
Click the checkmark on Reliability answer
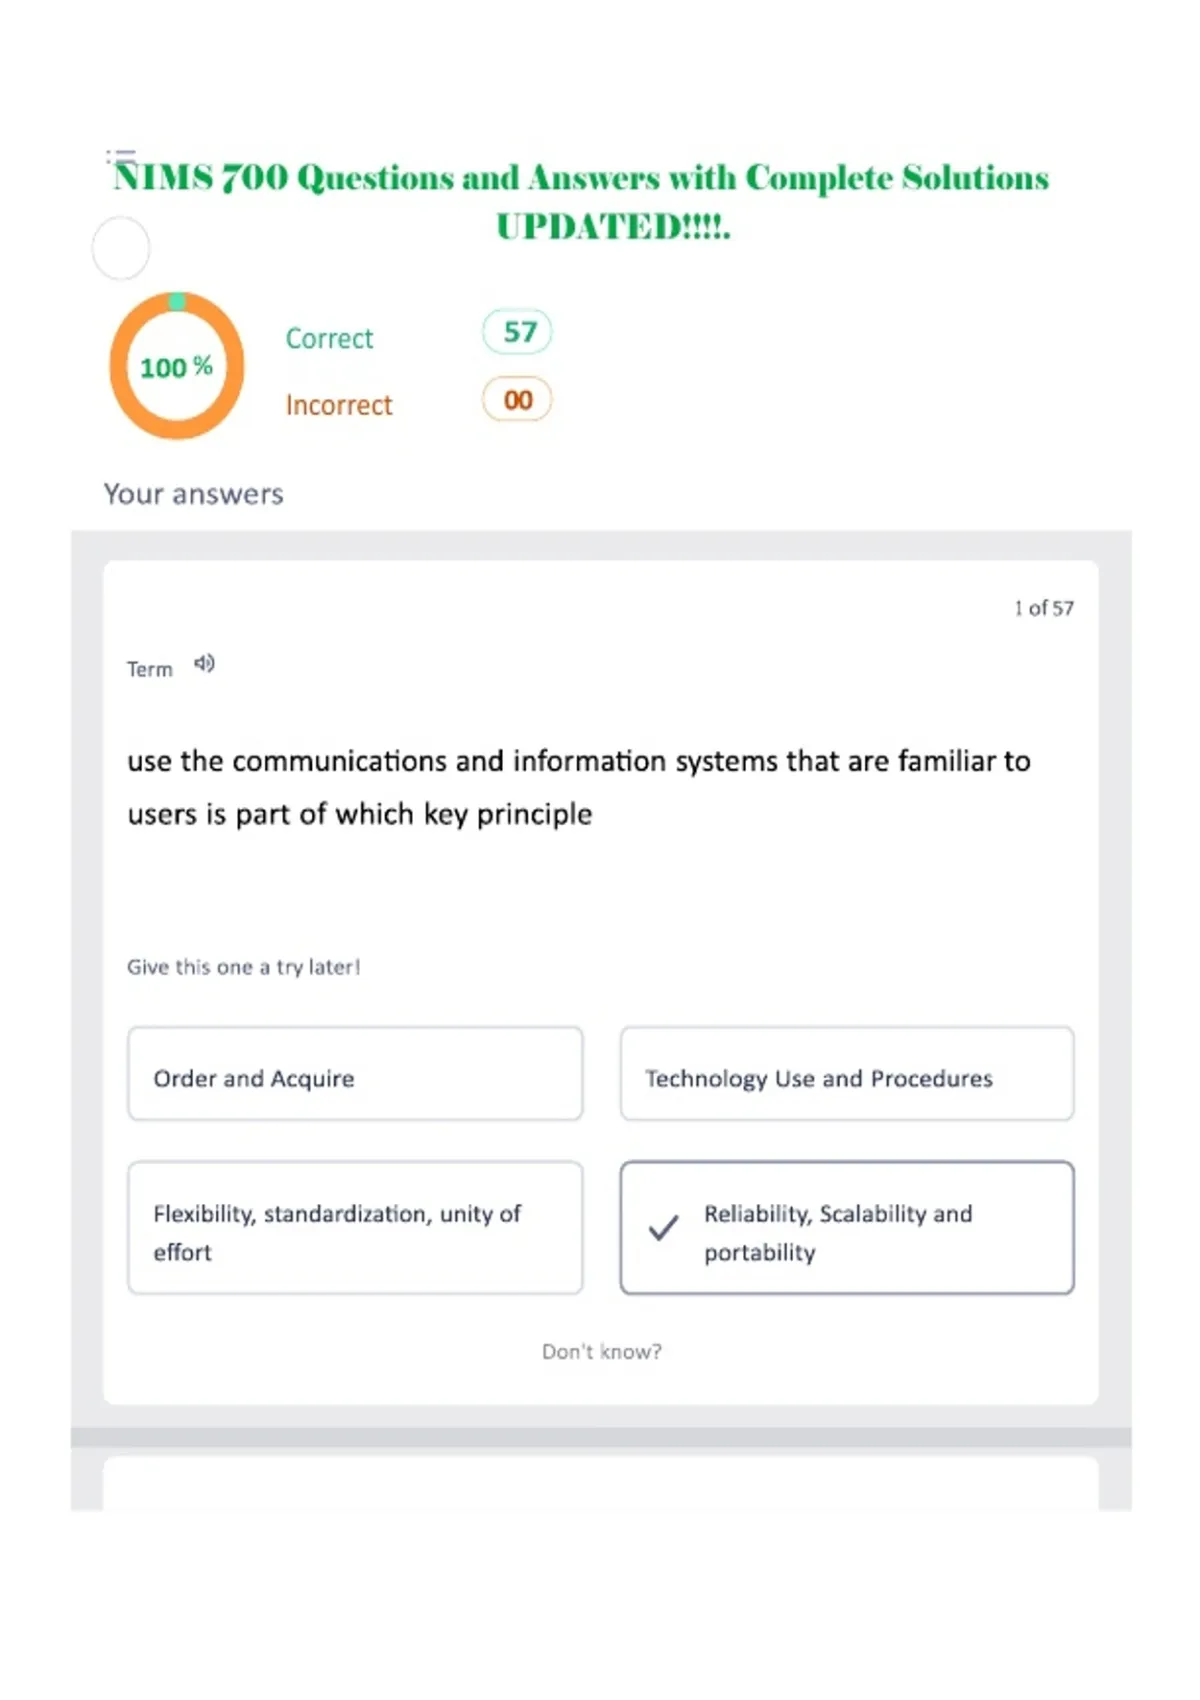(x=663, y=1227)
